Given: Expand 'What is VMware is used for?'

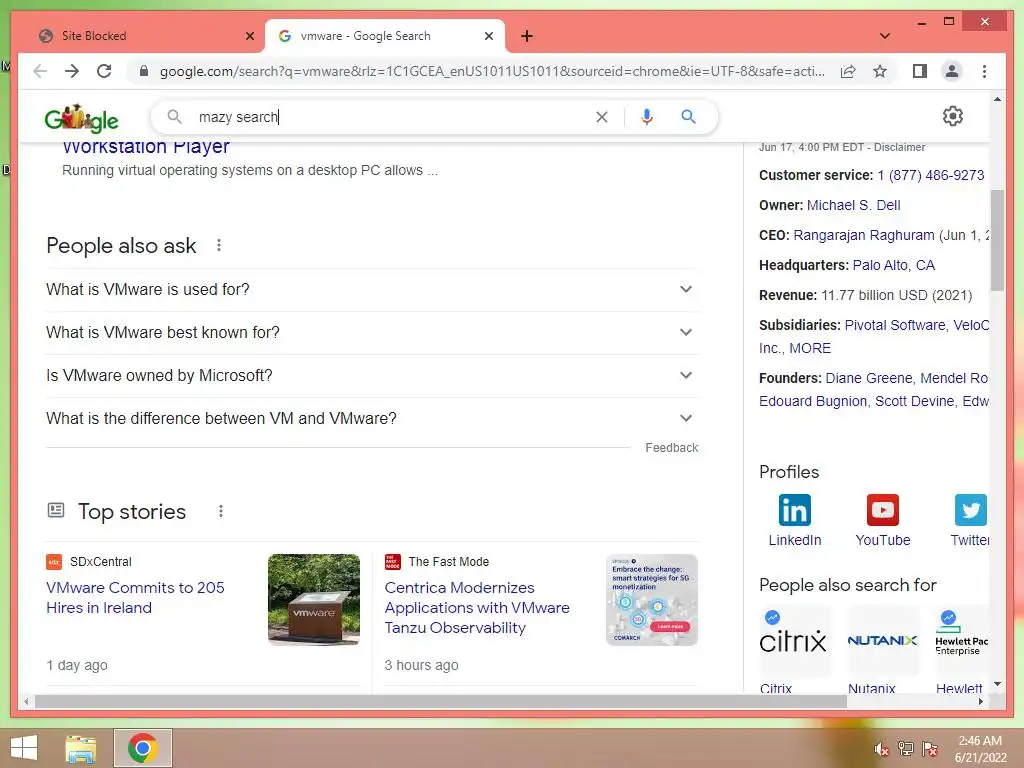Looking at the screenshot, I should coord(372,289).
